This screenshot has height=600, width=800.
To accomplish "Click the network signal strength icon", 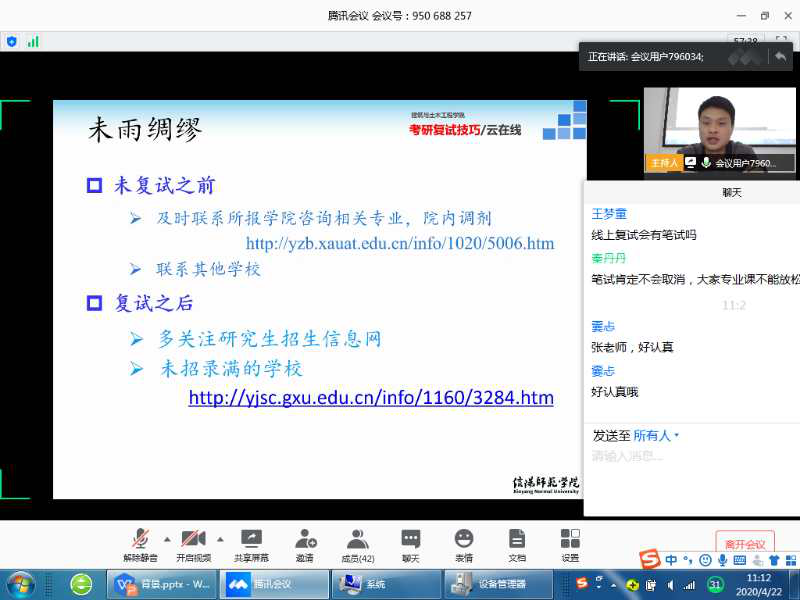I will [33, 41].
